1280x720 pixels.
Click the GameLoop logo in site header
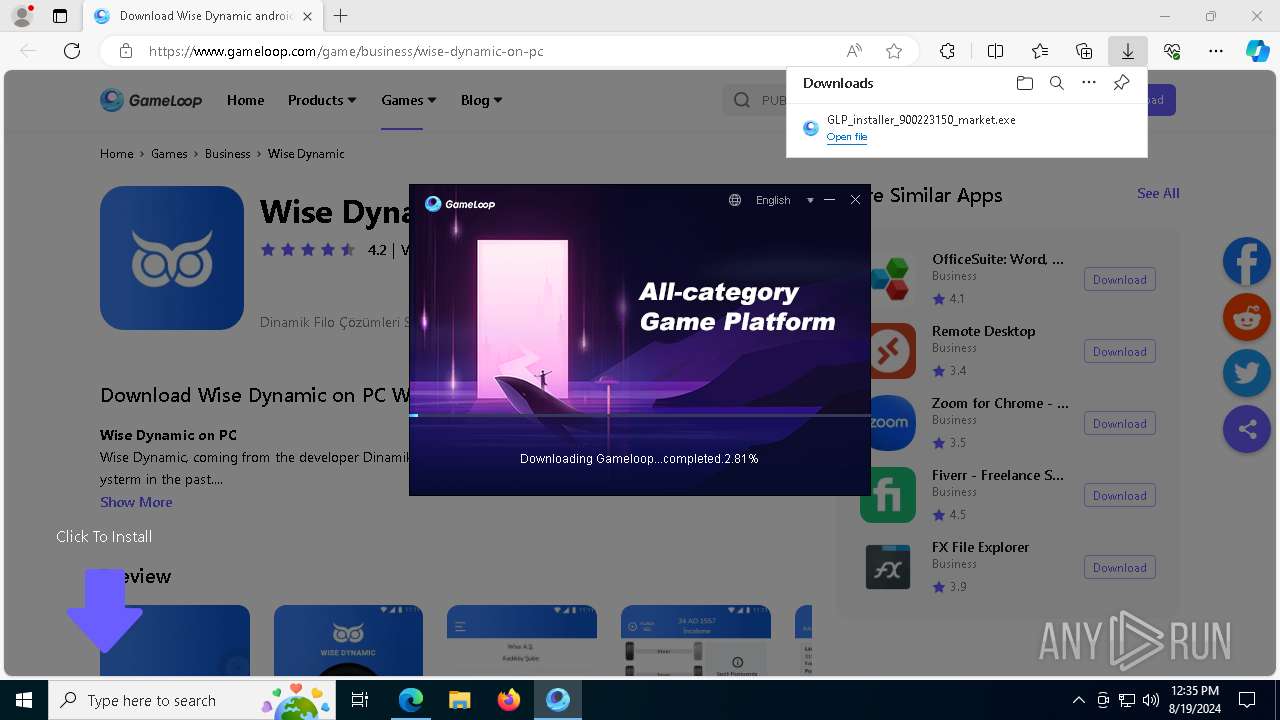151,100
